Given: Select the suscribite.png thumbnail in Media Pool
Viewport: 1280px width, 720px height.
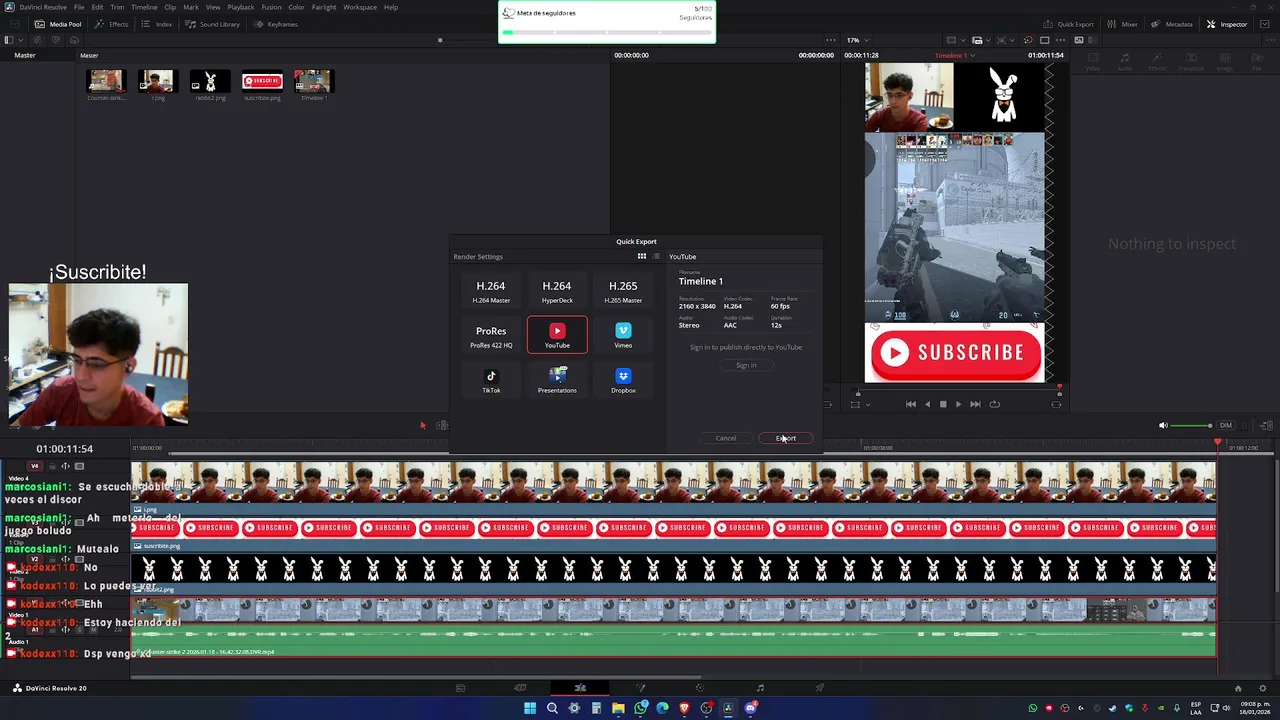Looking at the screenshot, I should pyautogui.click(x=262, y=81).
